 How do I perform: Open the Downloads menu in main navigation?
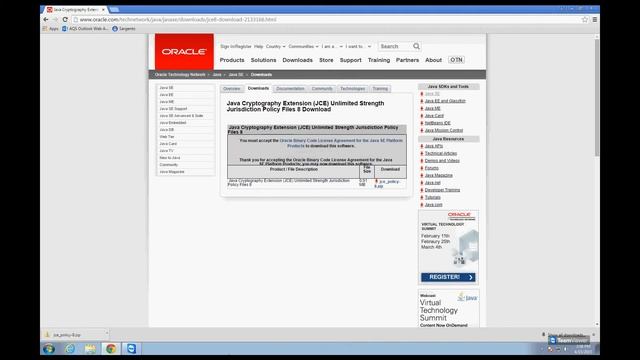point(298,60)
